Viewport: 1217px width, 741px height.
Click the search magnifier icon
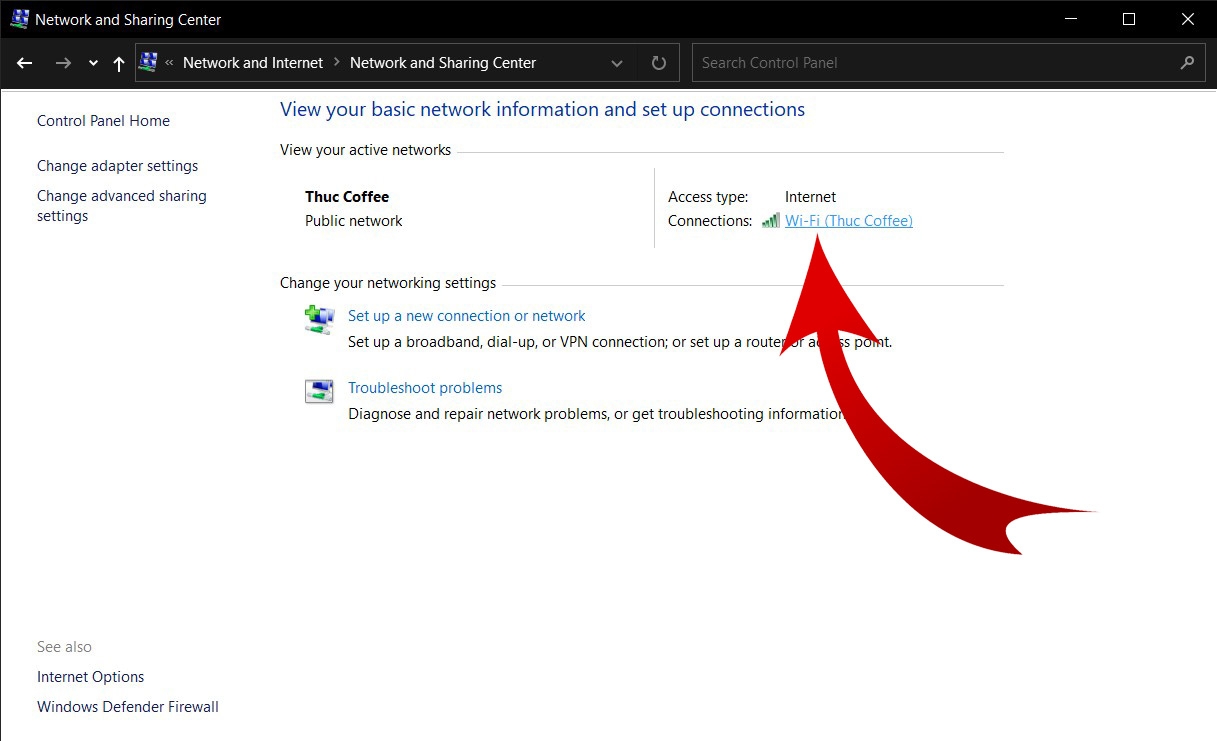point(1187,62)
